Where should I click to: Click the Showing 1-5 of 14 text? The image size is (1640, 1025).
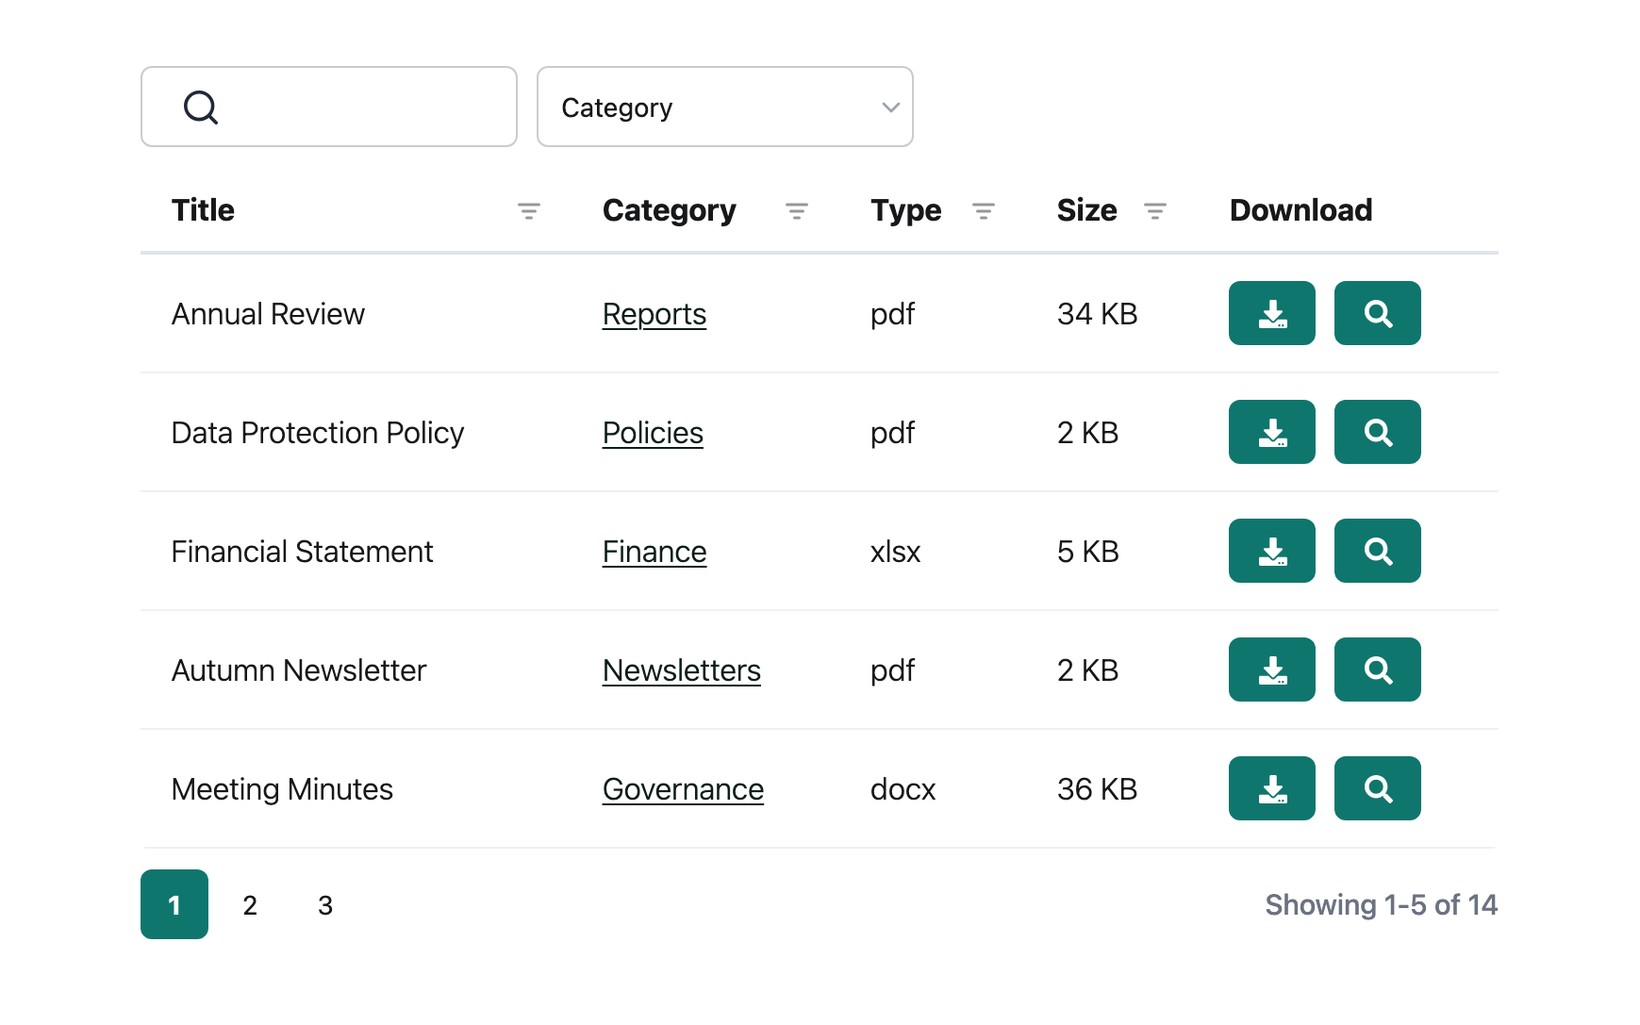click(1381, 905)
